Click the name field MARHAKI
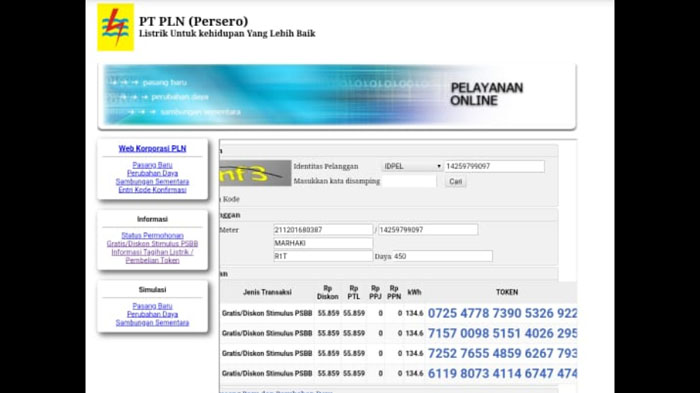Screen dimensions: 700x393 tap(323, 243)
